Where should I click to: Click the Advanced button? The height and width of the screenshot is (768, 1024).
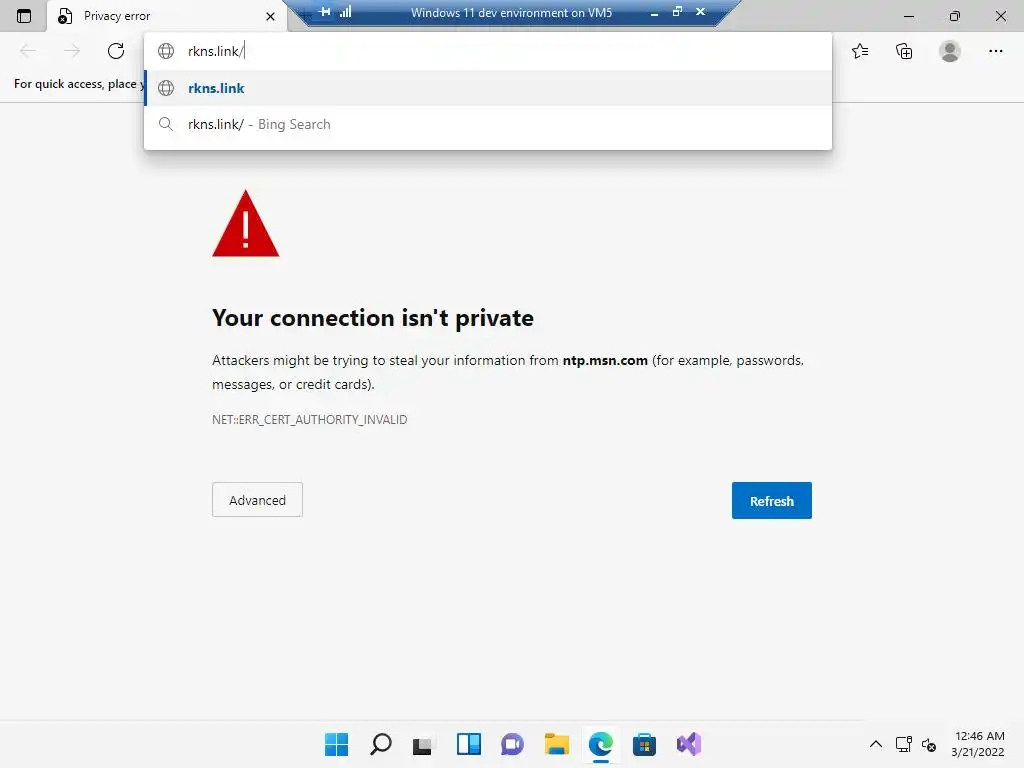[x=257, y=500]
